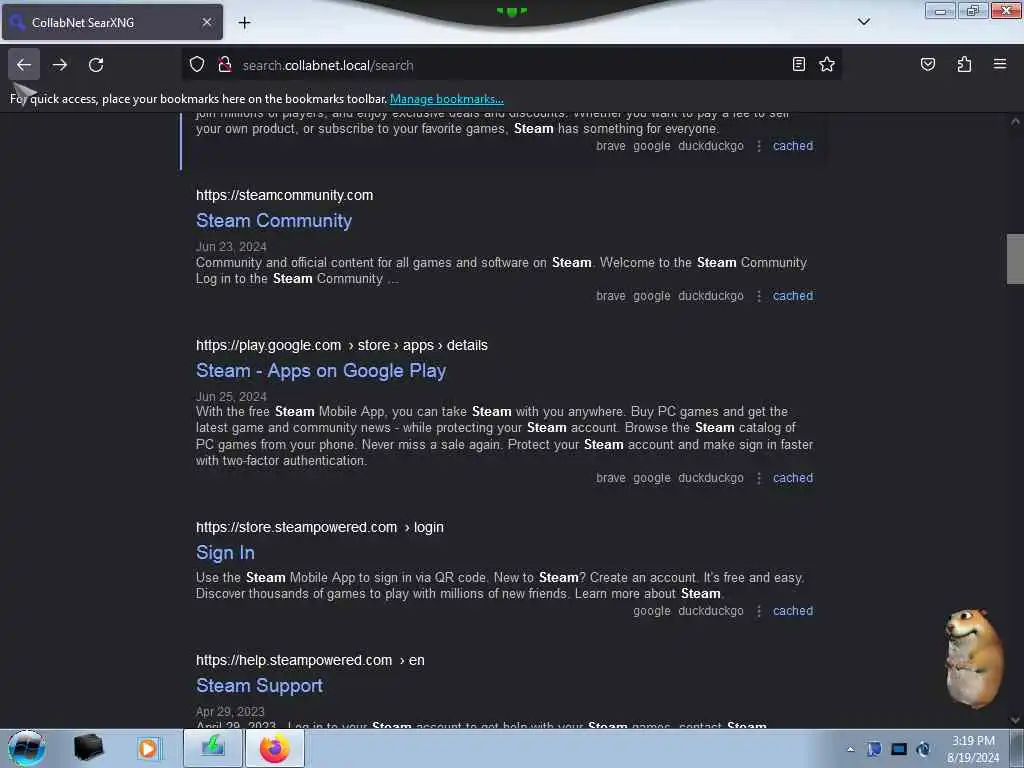The image size is (1024, 768).
Task: Open the Windows Start orb
Action: point(26,748)
